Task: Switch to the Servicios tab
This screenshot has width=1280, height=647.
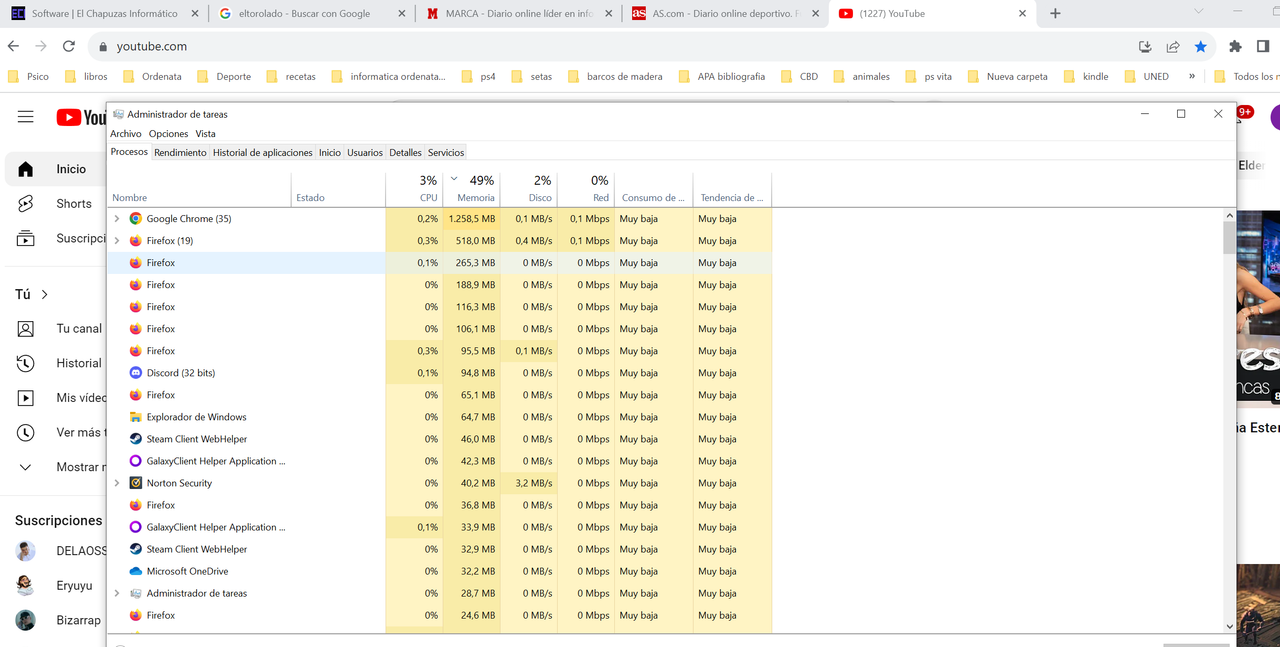Action: 446,152
